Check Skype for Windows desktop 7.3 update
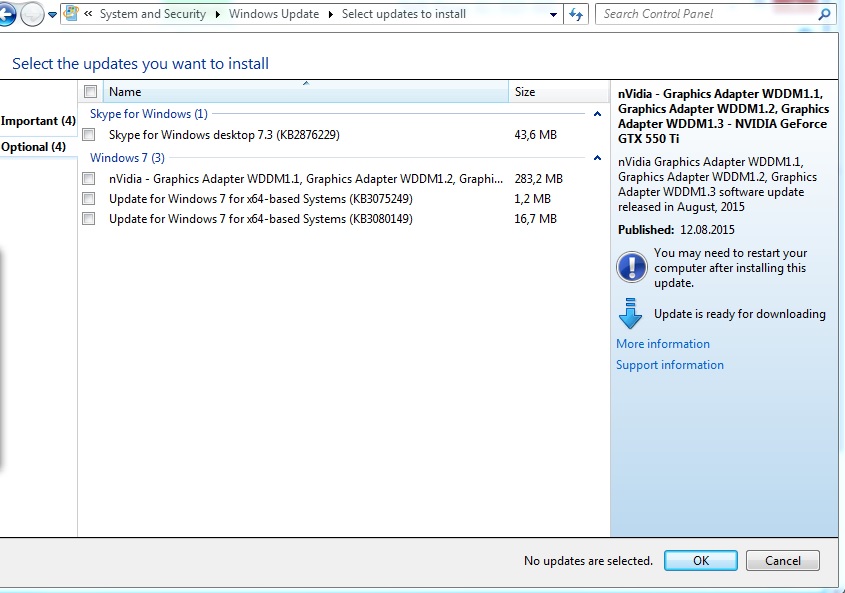845x593 pixels. tap(89, 134)
